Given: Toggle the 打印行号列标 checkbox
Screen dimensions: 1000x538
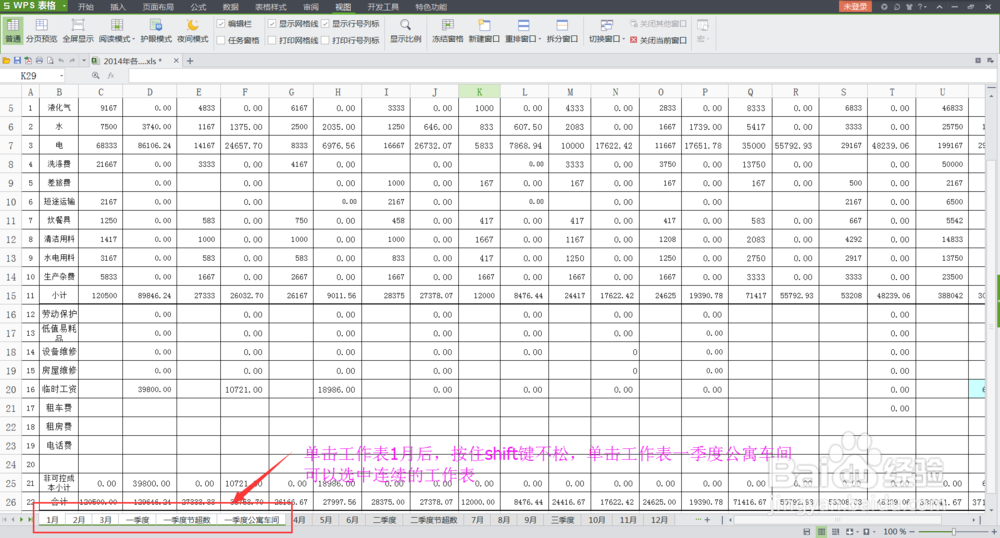Looking at the screenshot, I should click(x=325, y=40).
